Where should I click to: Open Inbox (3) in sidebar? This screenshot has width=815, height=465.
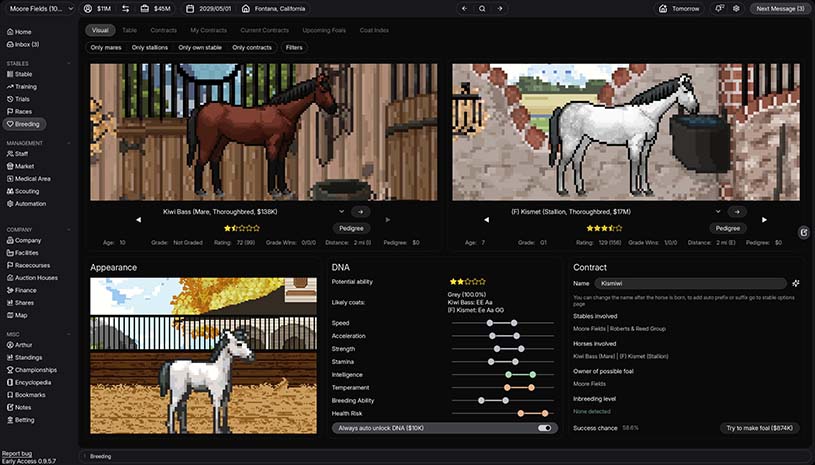pyautogui.click(x=22, y=45)
